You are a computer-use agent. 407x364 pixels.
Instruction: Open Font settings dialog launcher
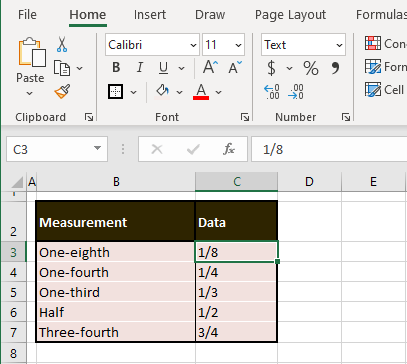tap(245, 117)
